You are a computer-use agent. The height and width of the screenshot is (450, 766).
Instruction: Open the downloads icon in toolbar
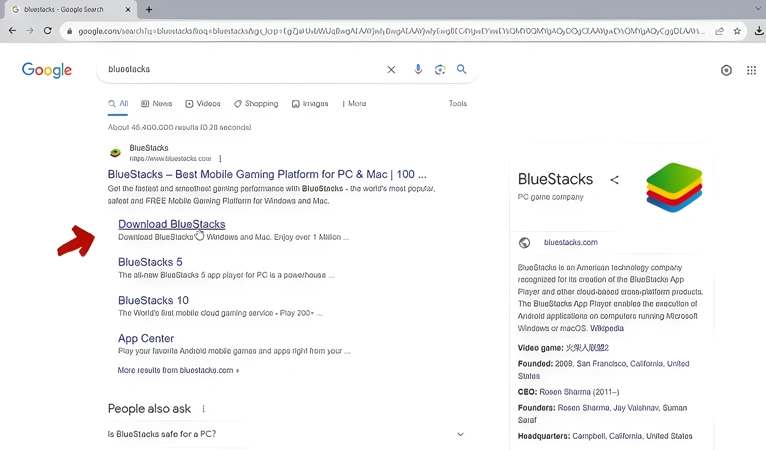pos(759,31)
